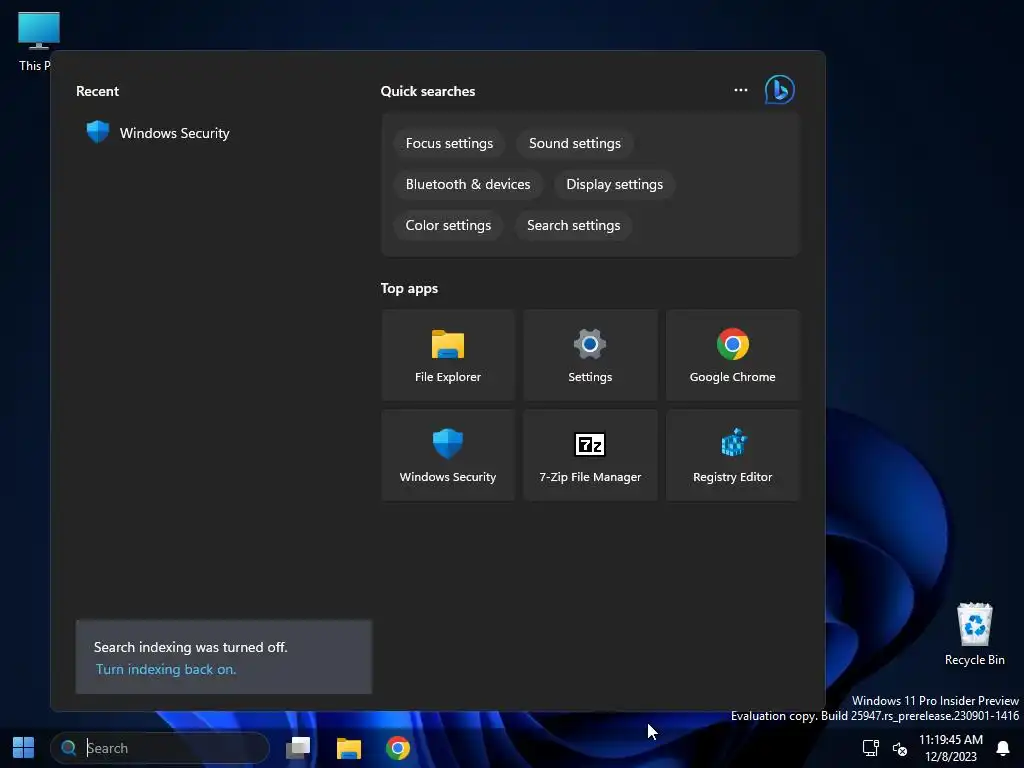The height and width of the screenshot is (768, 1024).
Task: Choose Focus settings quick search
Action: pos(449,144)
